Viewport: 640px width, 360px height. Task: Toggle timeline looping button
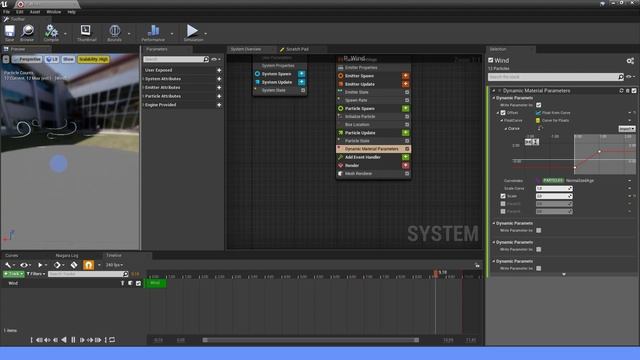[x=112, y=340]
